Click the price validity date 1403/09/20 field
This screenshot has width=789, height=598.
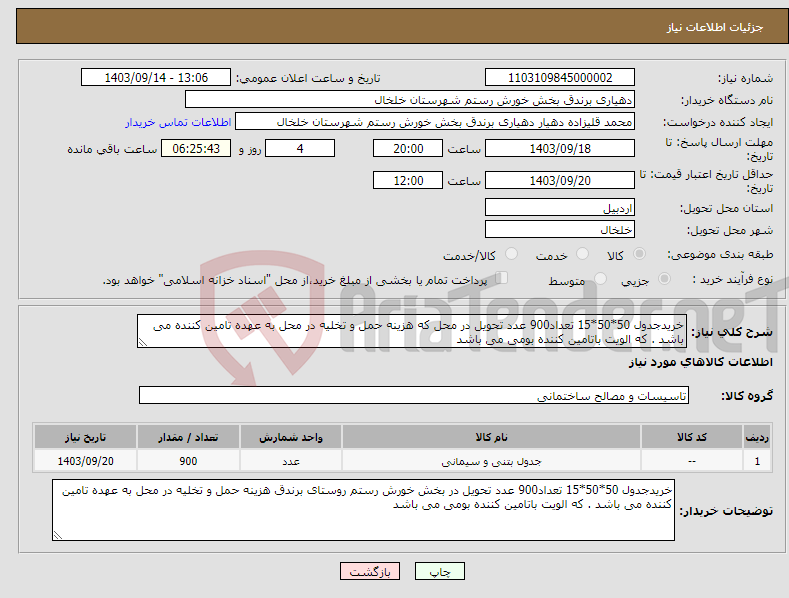tap(560, 180)
